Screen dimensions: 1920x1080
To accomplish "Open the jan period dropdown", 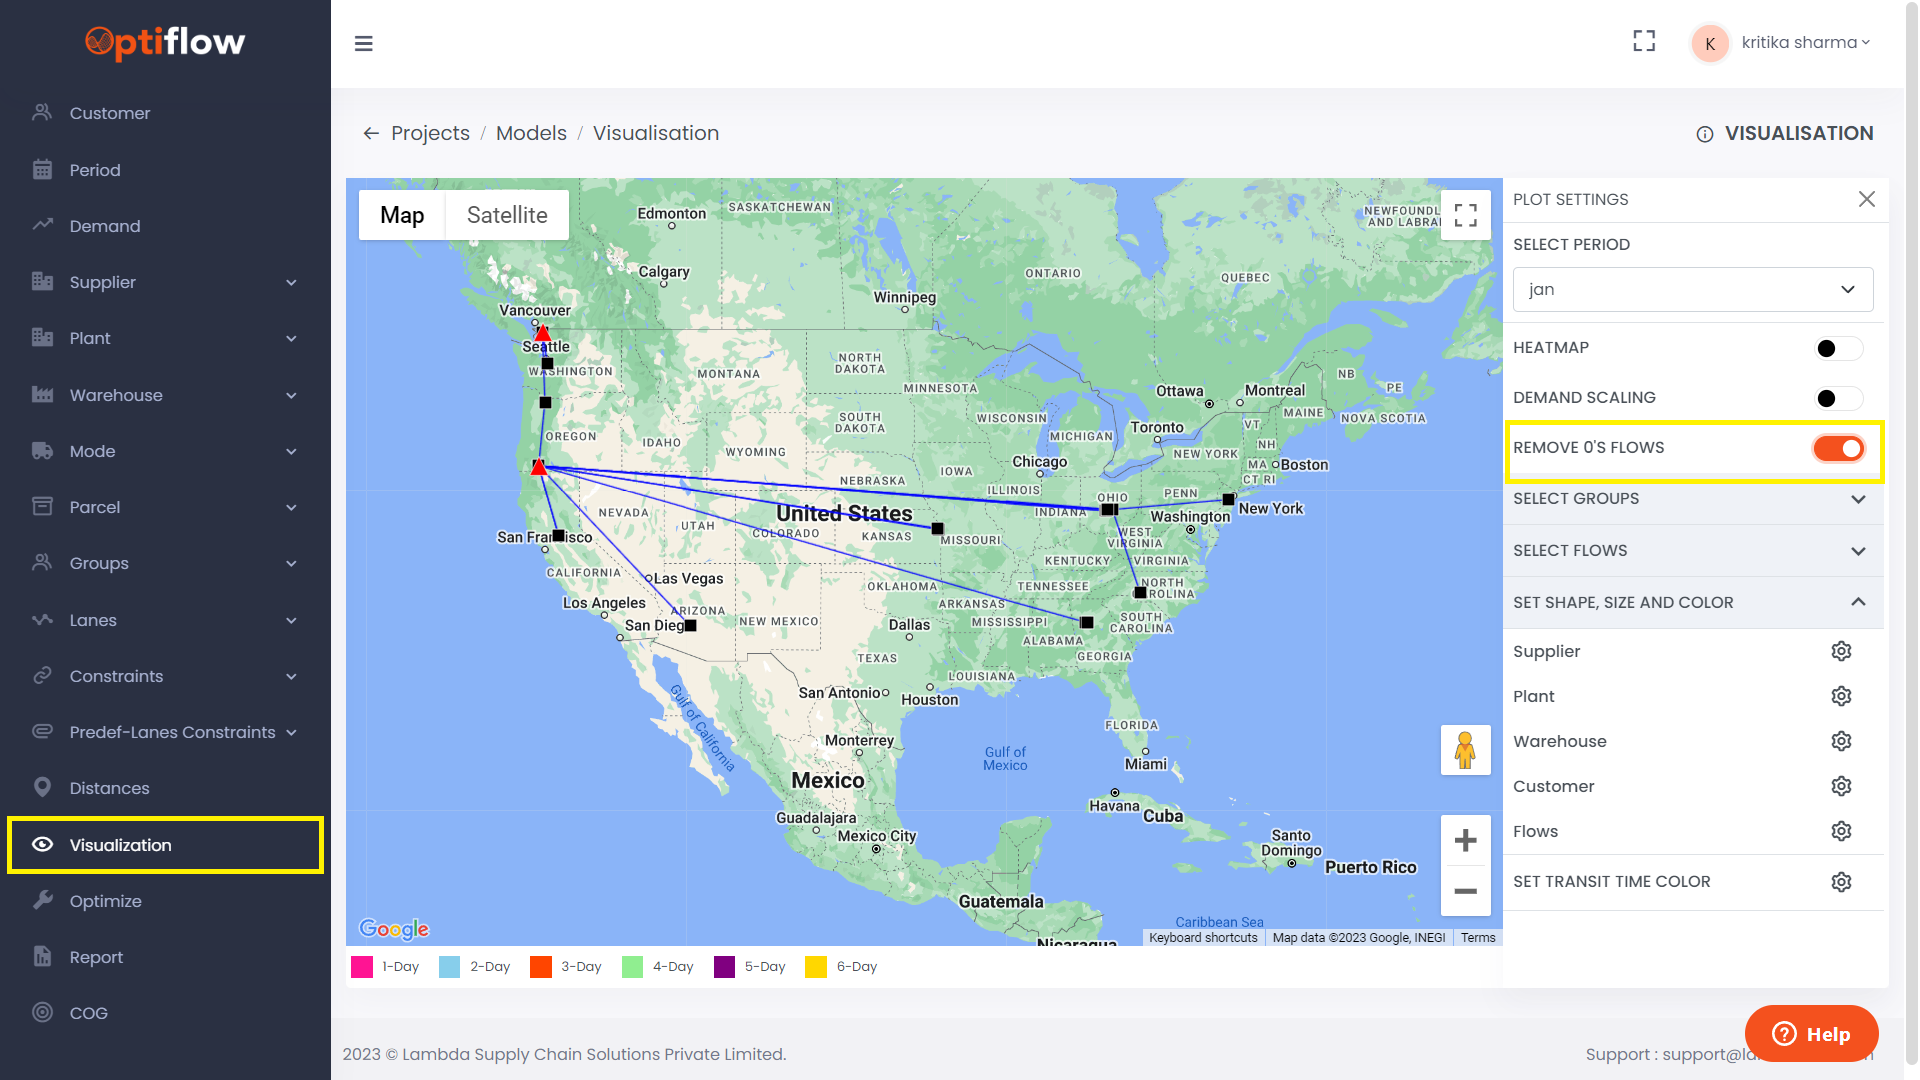I will coord(1692,290).
